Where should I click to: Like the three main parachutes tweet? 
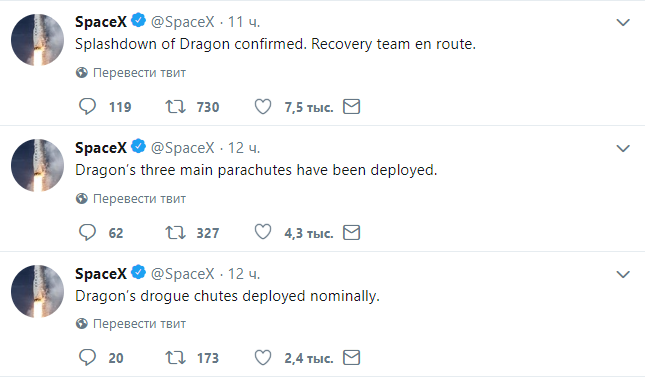(263, 232)
